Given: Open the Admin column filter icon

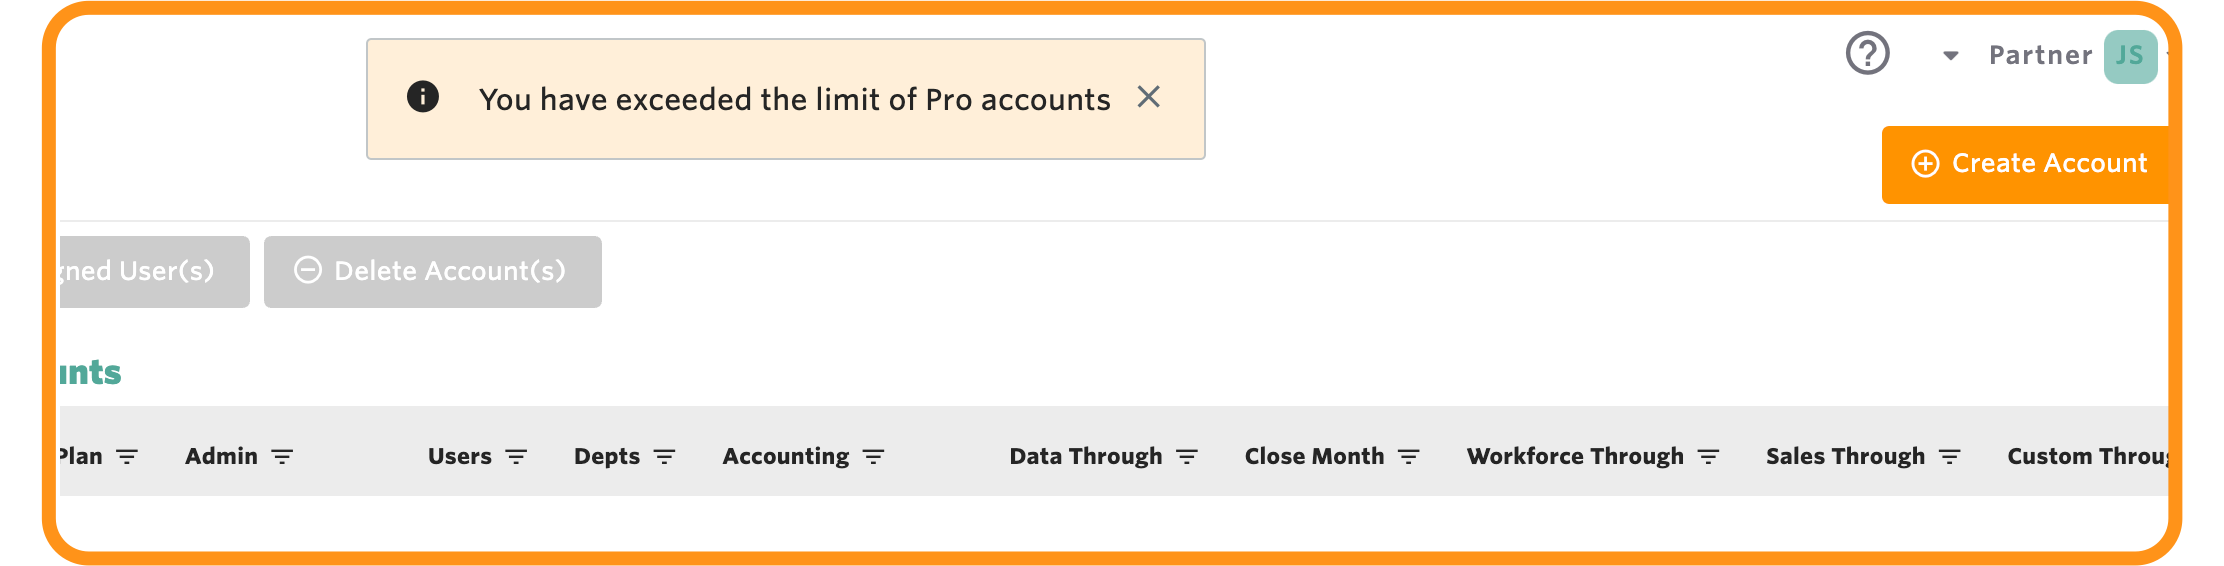Looking at the screenshot, I should pos(283,457).
